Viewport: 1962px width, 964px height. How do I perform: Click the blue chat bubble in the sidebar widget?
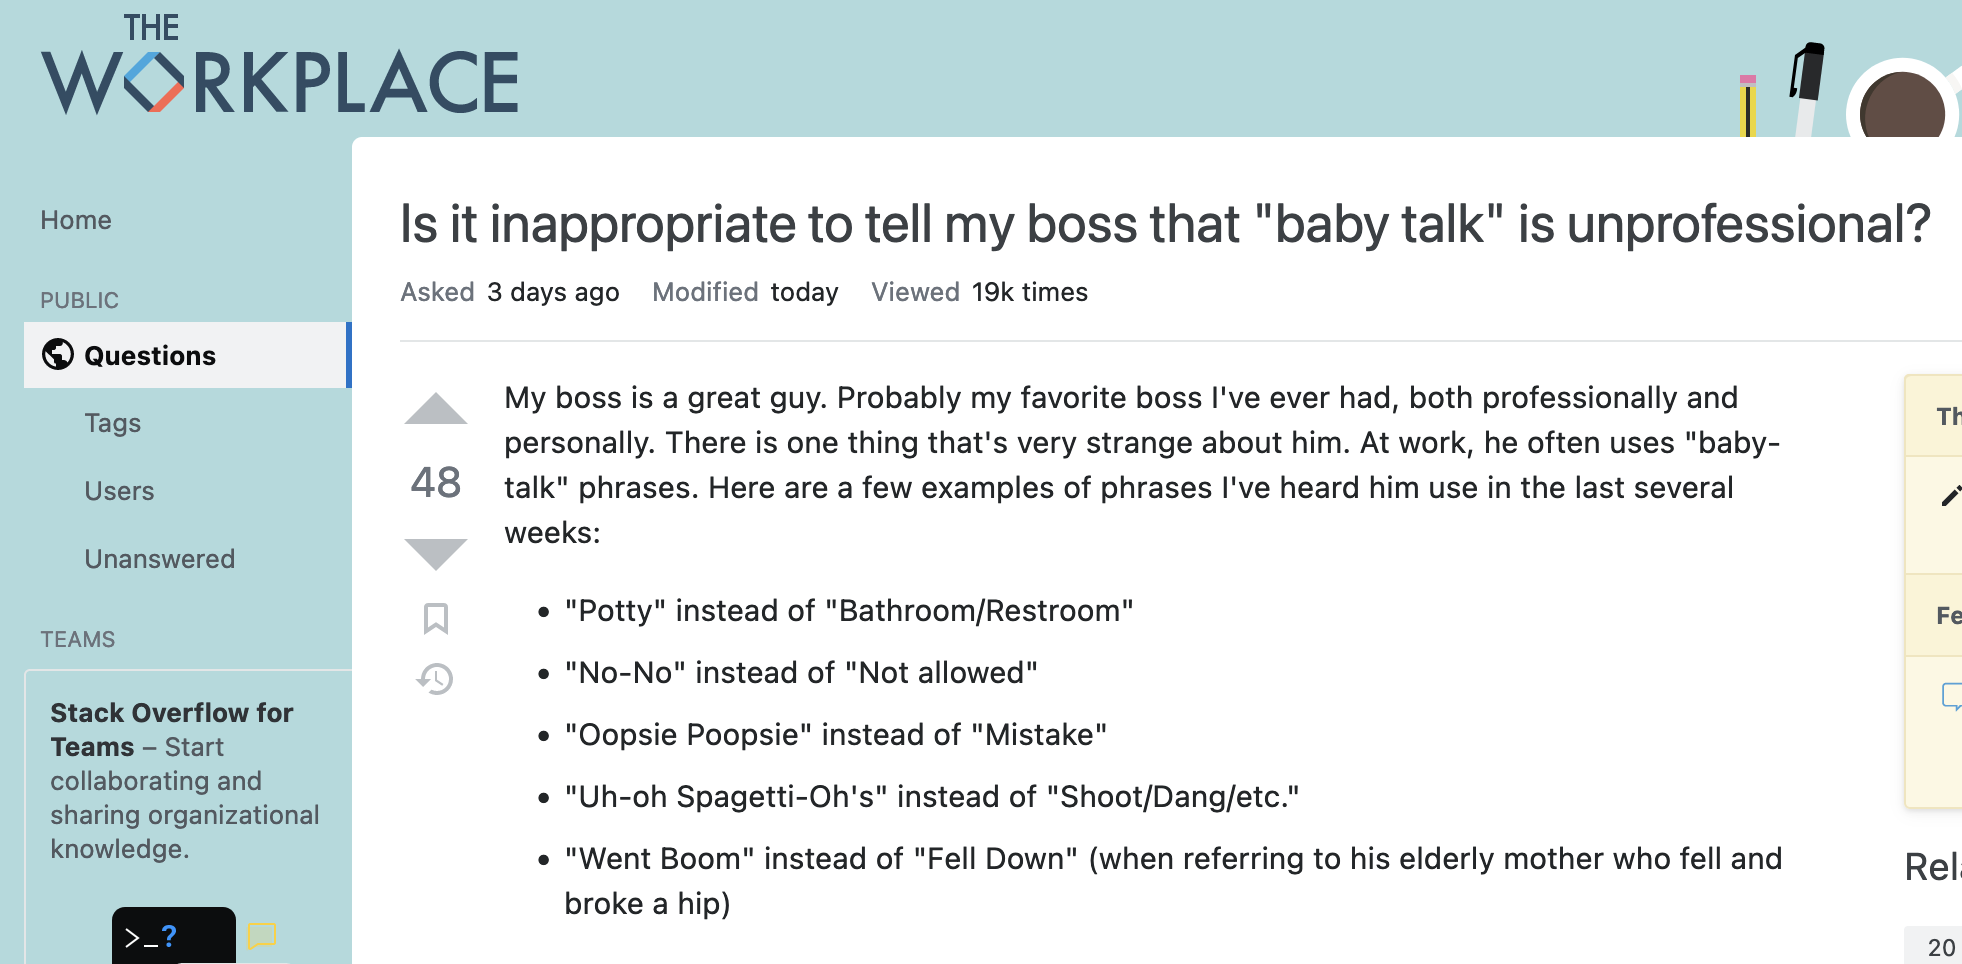coord(1950,696)
